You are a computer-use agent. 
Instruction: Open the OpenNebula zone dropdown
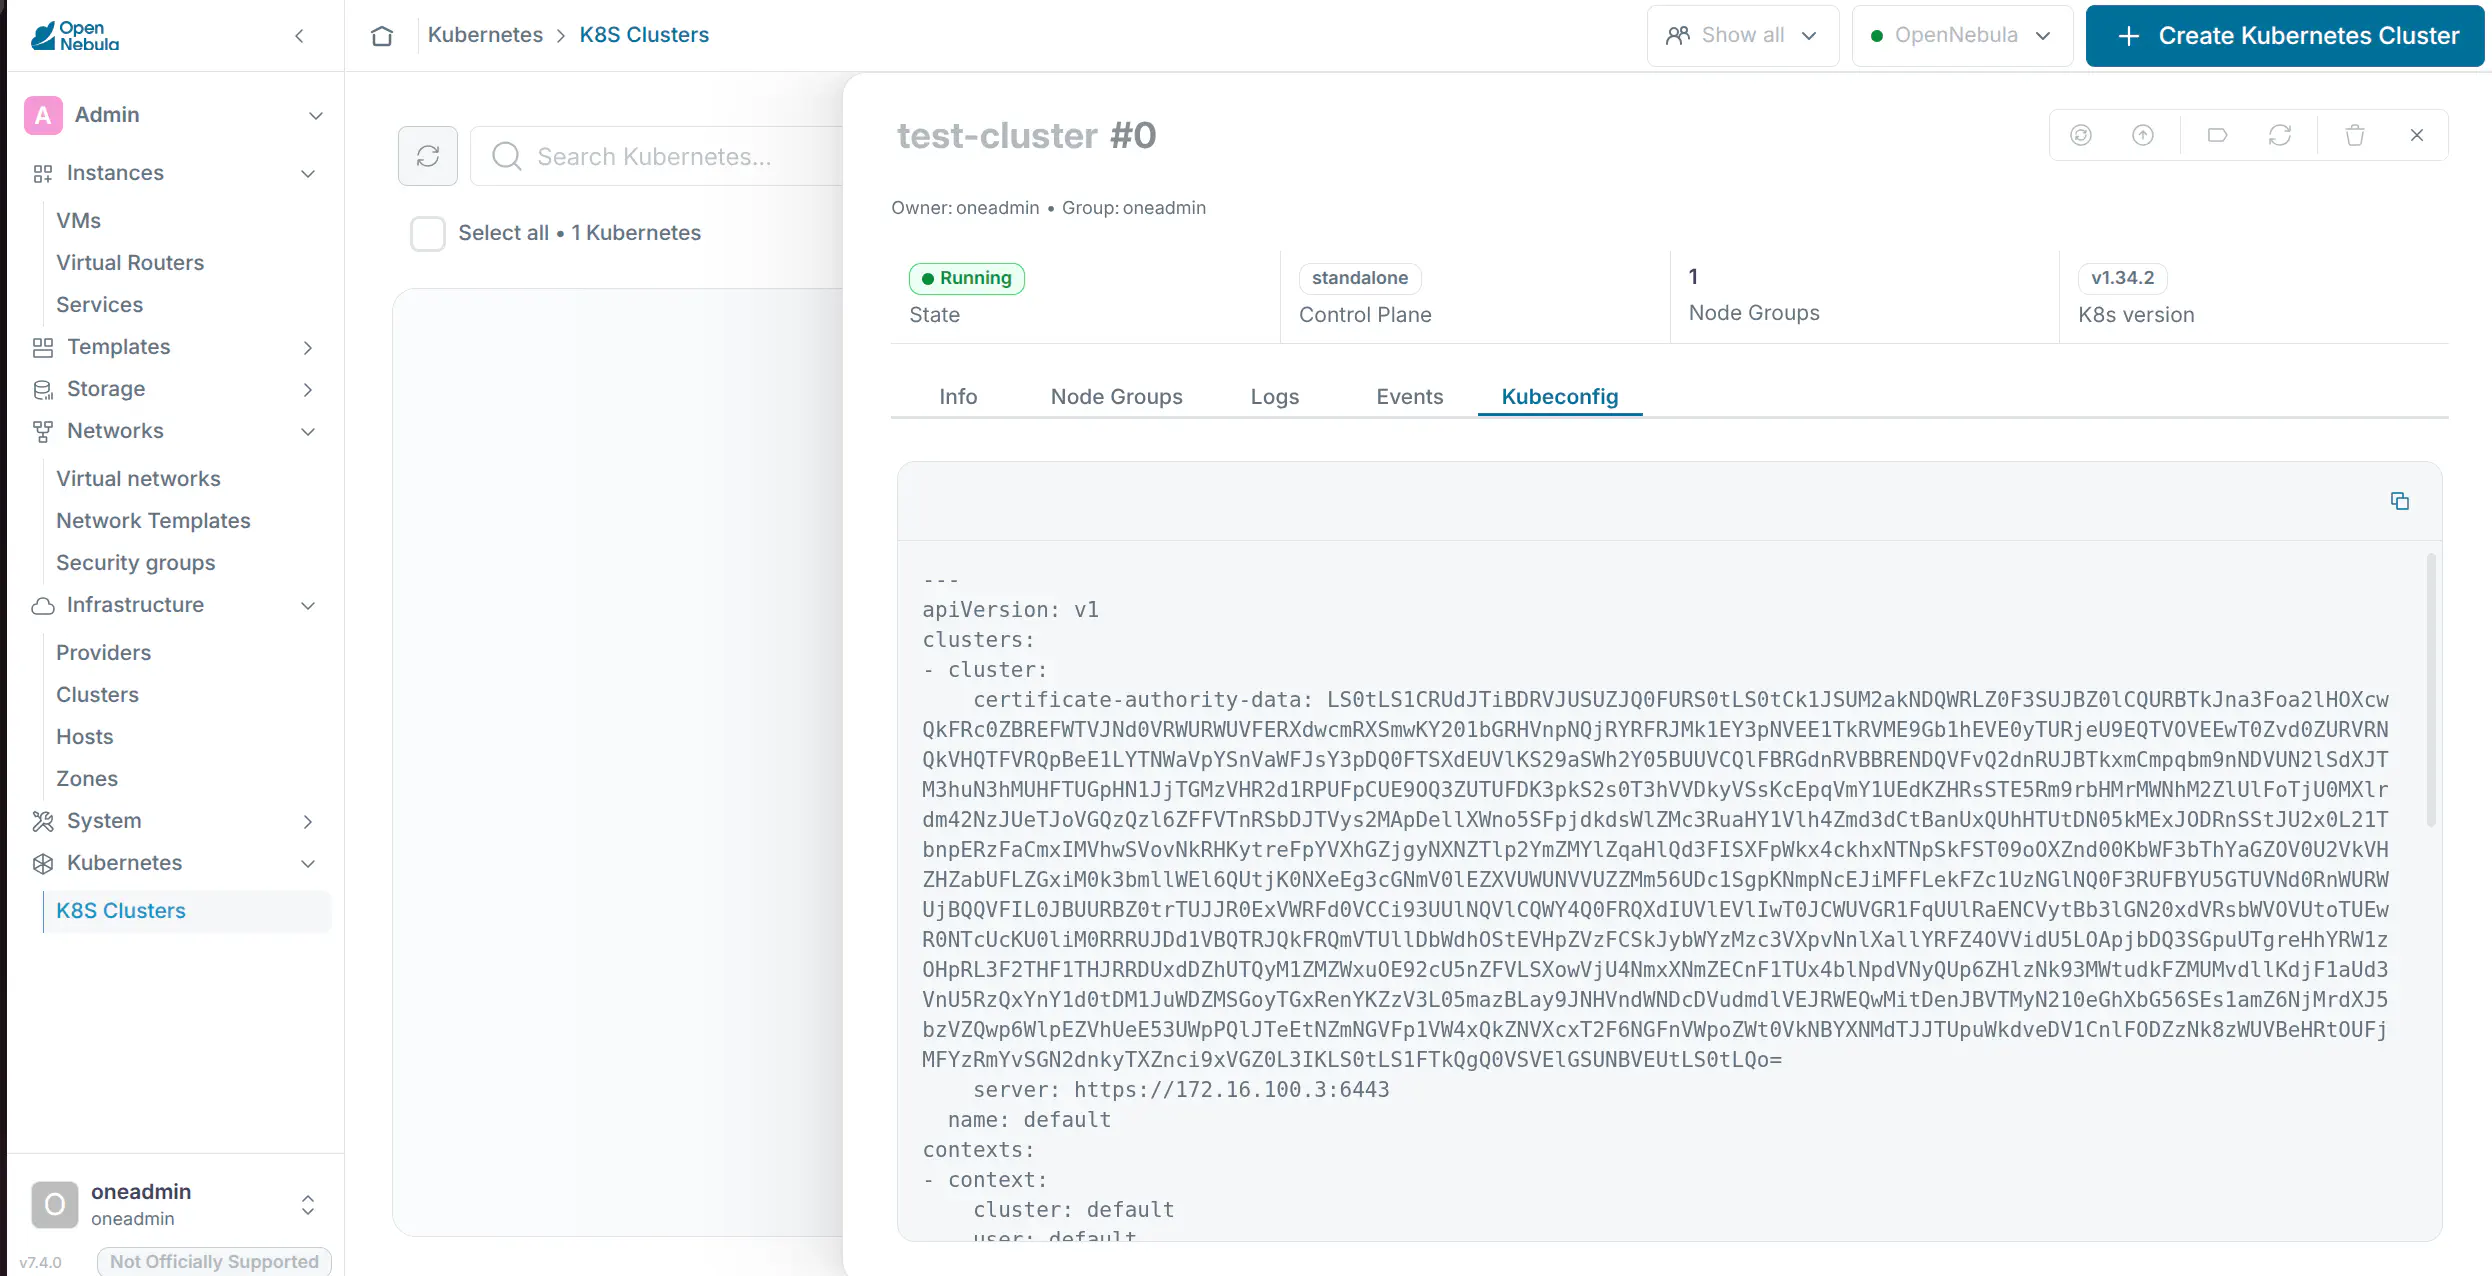click(x=1962, y=36)
